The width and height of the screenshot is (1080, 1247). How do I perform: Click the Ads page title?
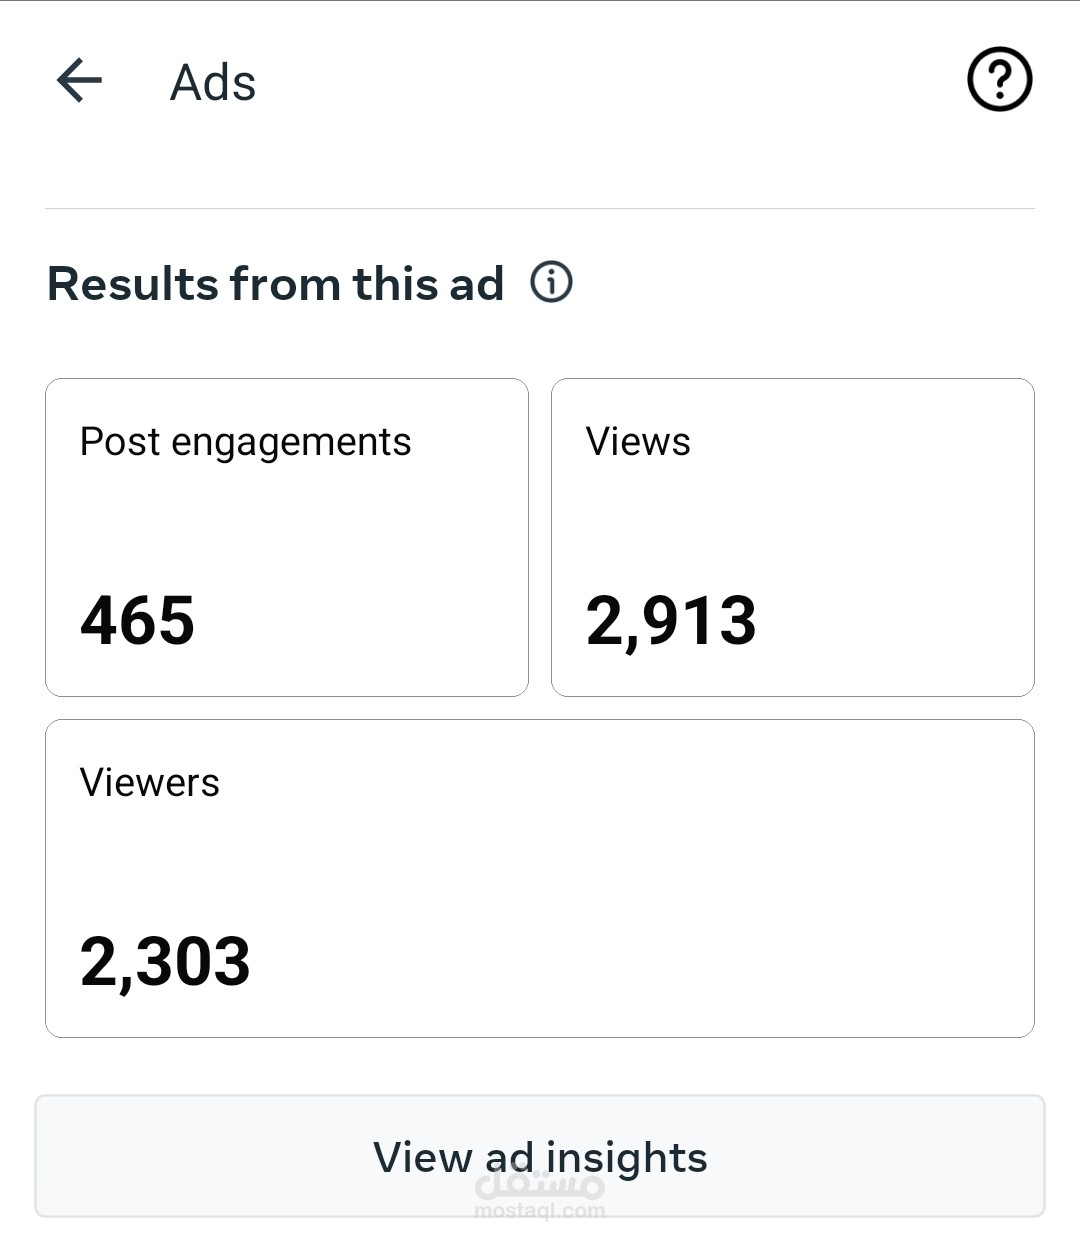point(213,82)
